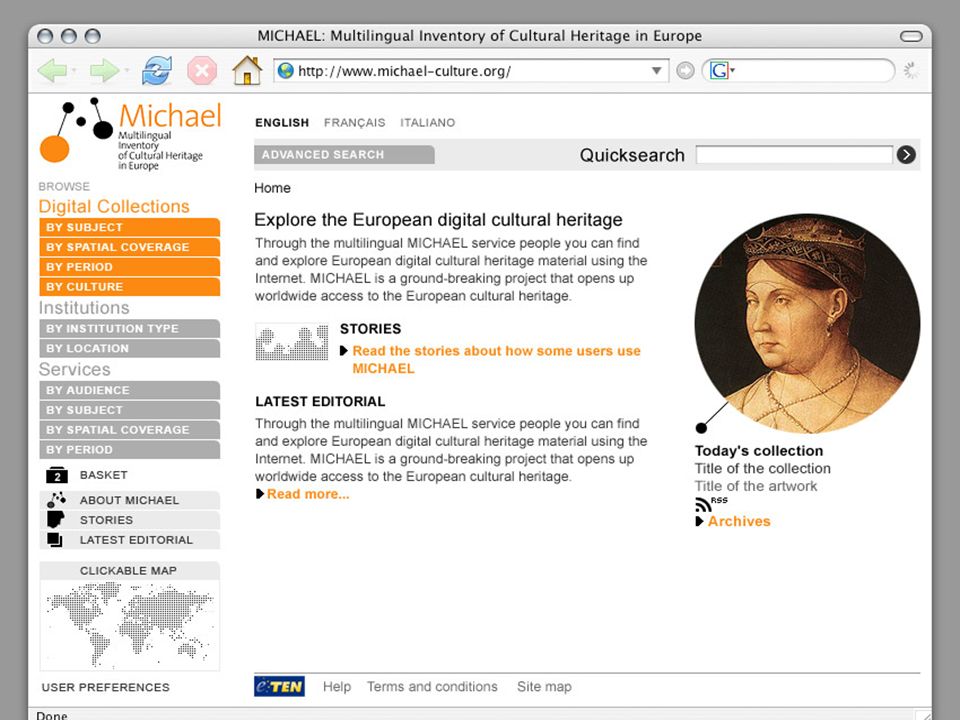This screenshot has height=720, width=960.
Task: Open the Help footer link
Action: click(x=337, y=687)
